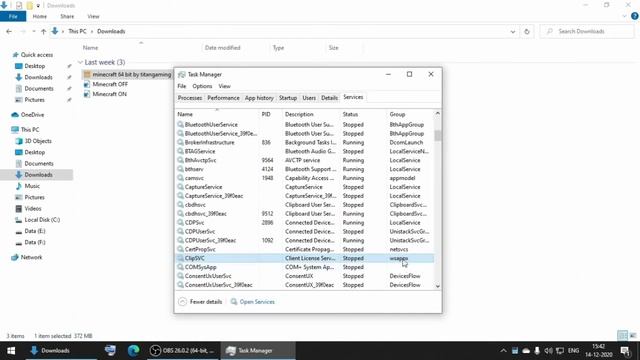Open Music folder in sidebar
640x360 pixels.
click(28, 186)
